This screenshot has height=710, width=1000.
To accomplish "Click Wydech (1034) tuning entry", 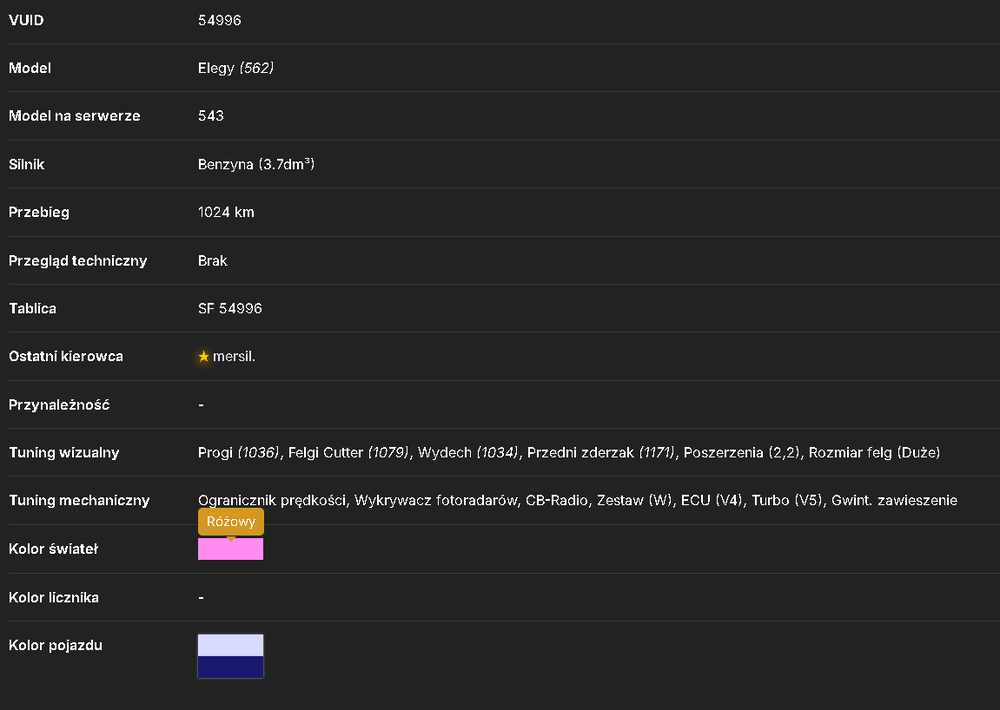I will [469, 453].
